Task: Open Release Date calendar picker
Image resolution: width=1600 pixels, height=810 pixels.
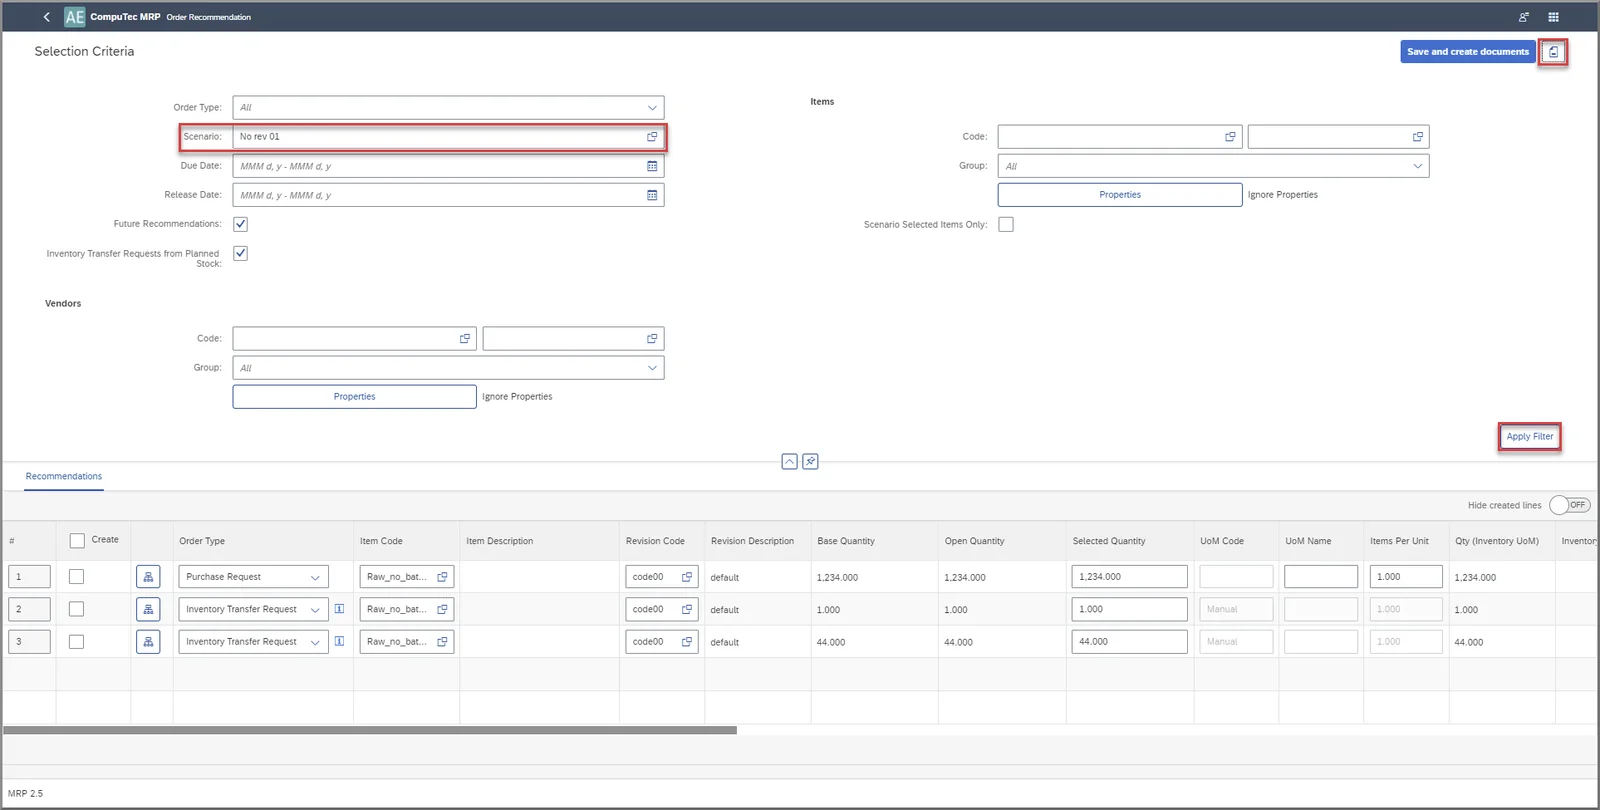Action: tap(652, 195)
